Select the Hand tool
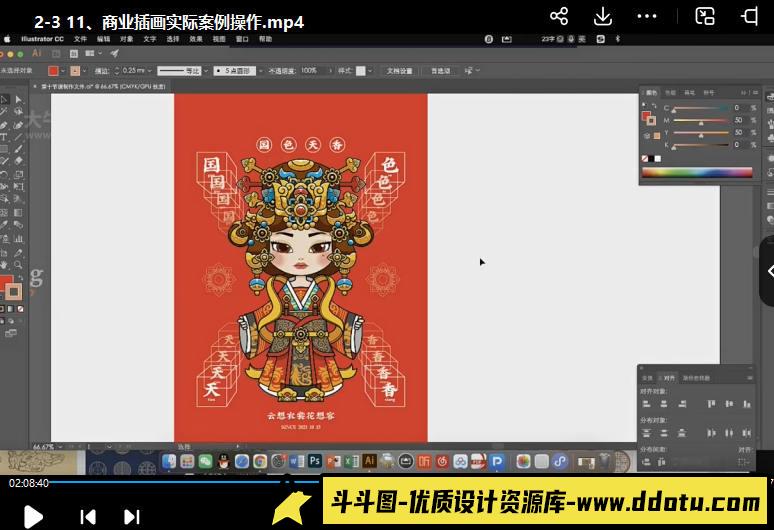This screenshot has height=530, width=774. tap(4, 265)
